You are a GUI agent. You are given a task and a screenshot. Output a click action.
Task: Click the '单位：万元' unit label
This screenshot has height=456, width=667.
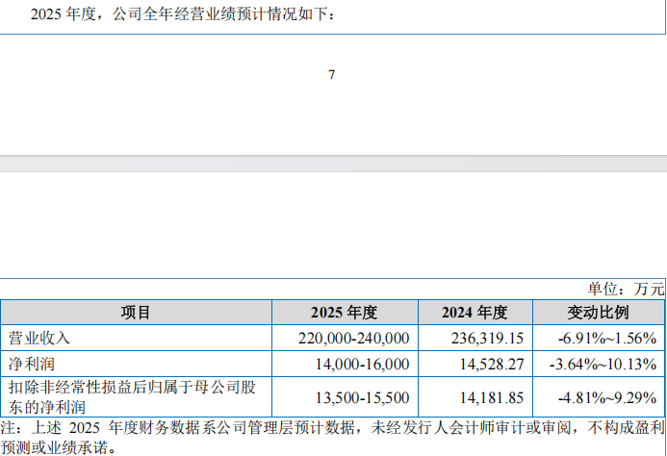629,289
